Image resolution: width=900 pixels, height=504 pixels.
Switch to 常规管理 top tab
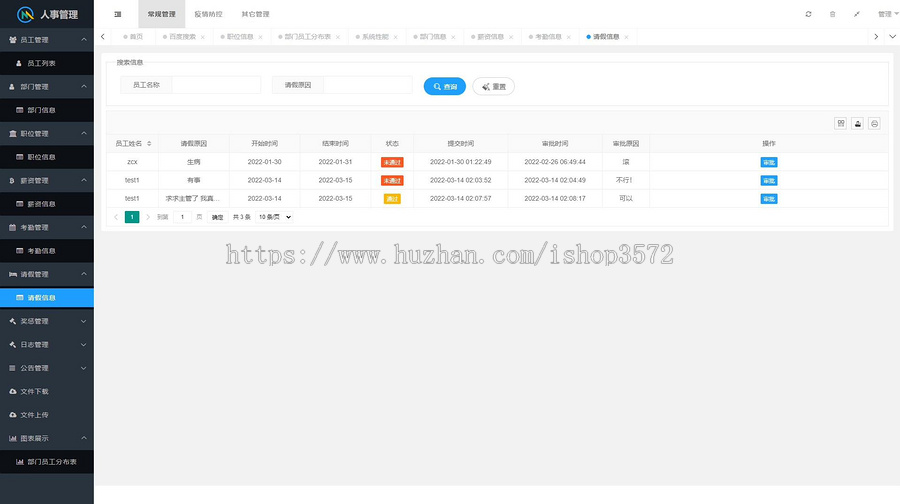pyautogui.click(x=161, y=14)
